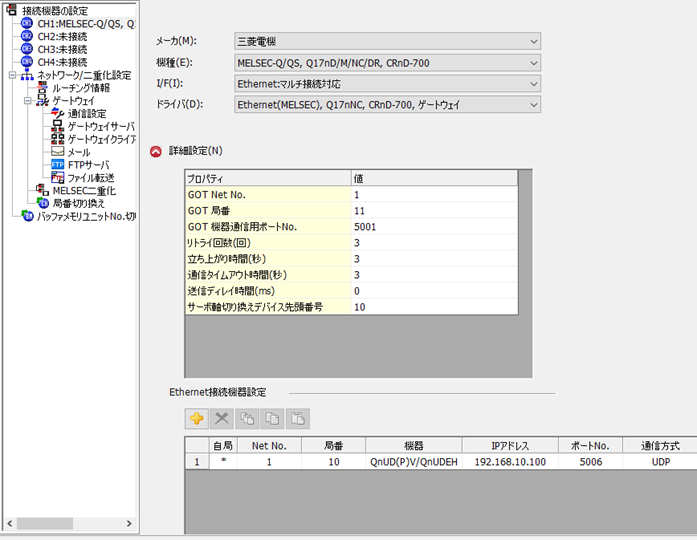Select the CH1 MELSEC-Q/QS channel icon
The width and height of the screenshot is (697, 540).
click(27, 23)
